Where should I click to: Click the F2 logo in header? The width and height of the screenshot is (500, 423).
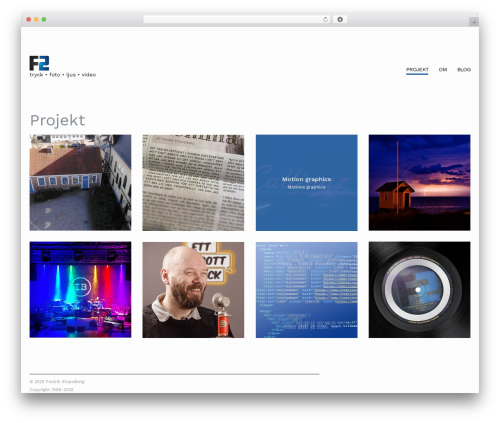click(39, 63)
